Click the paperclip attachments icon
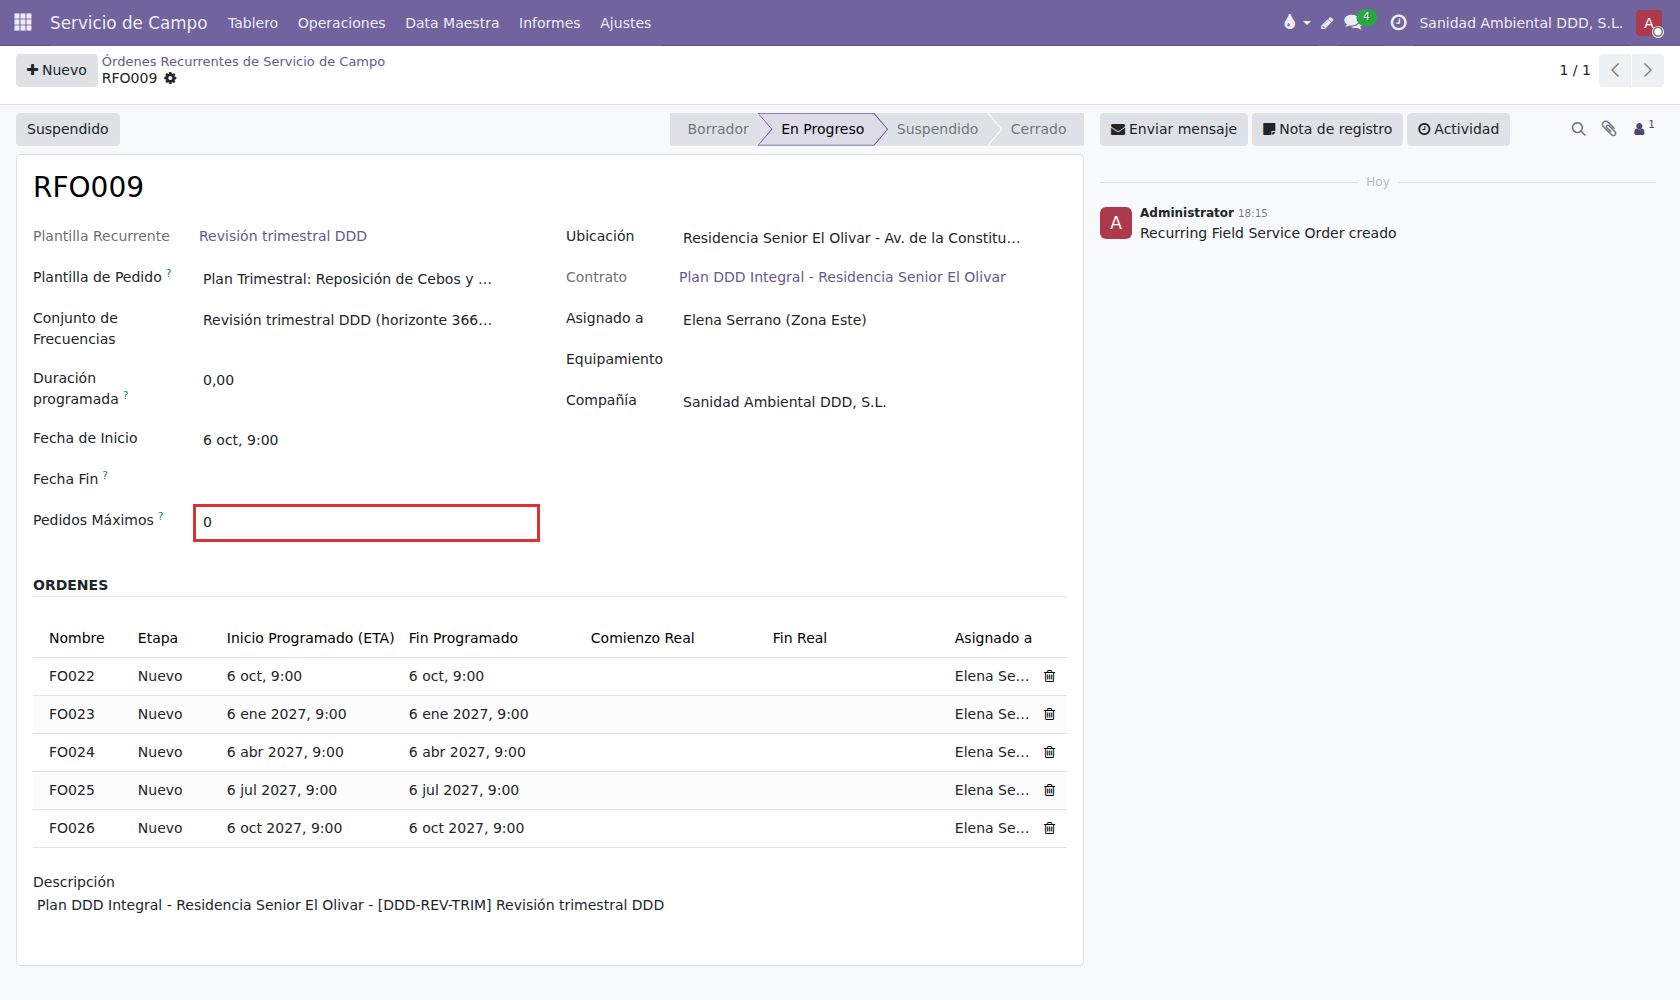This screenshot has width=1680, height=1000. click(1609, 129)
